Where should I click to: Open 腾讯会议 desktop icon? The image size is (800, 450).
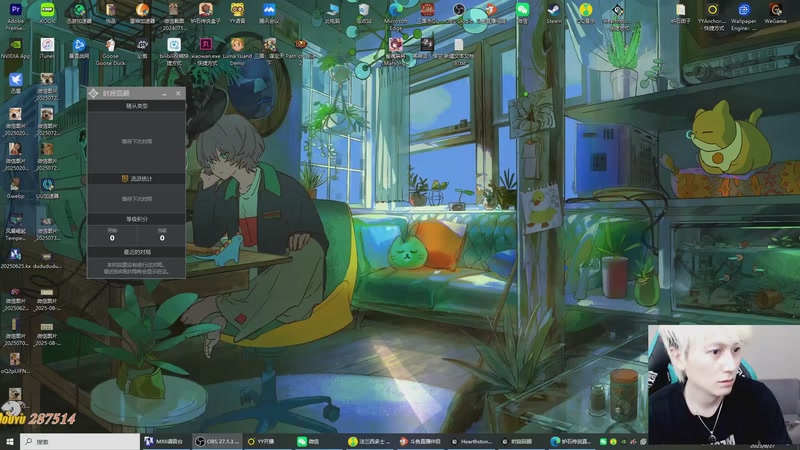coord(269,14)
